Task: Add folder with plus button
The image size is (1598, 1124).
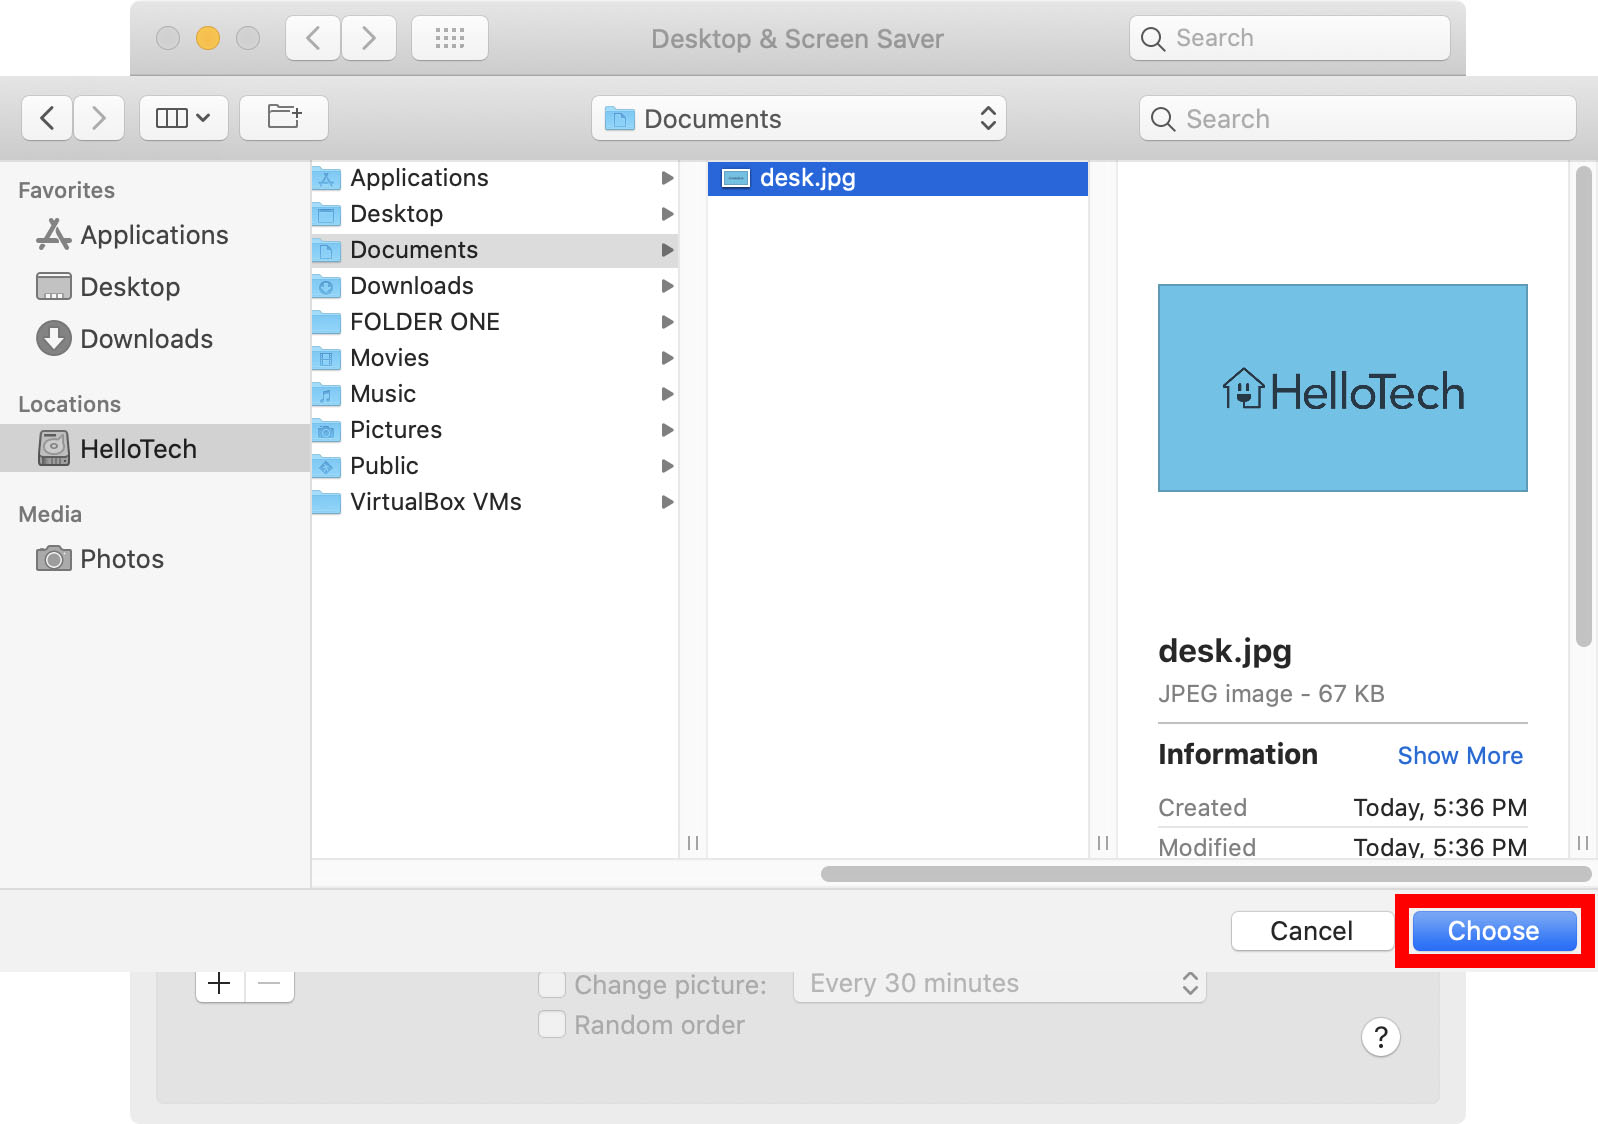Action: [220, 984]
